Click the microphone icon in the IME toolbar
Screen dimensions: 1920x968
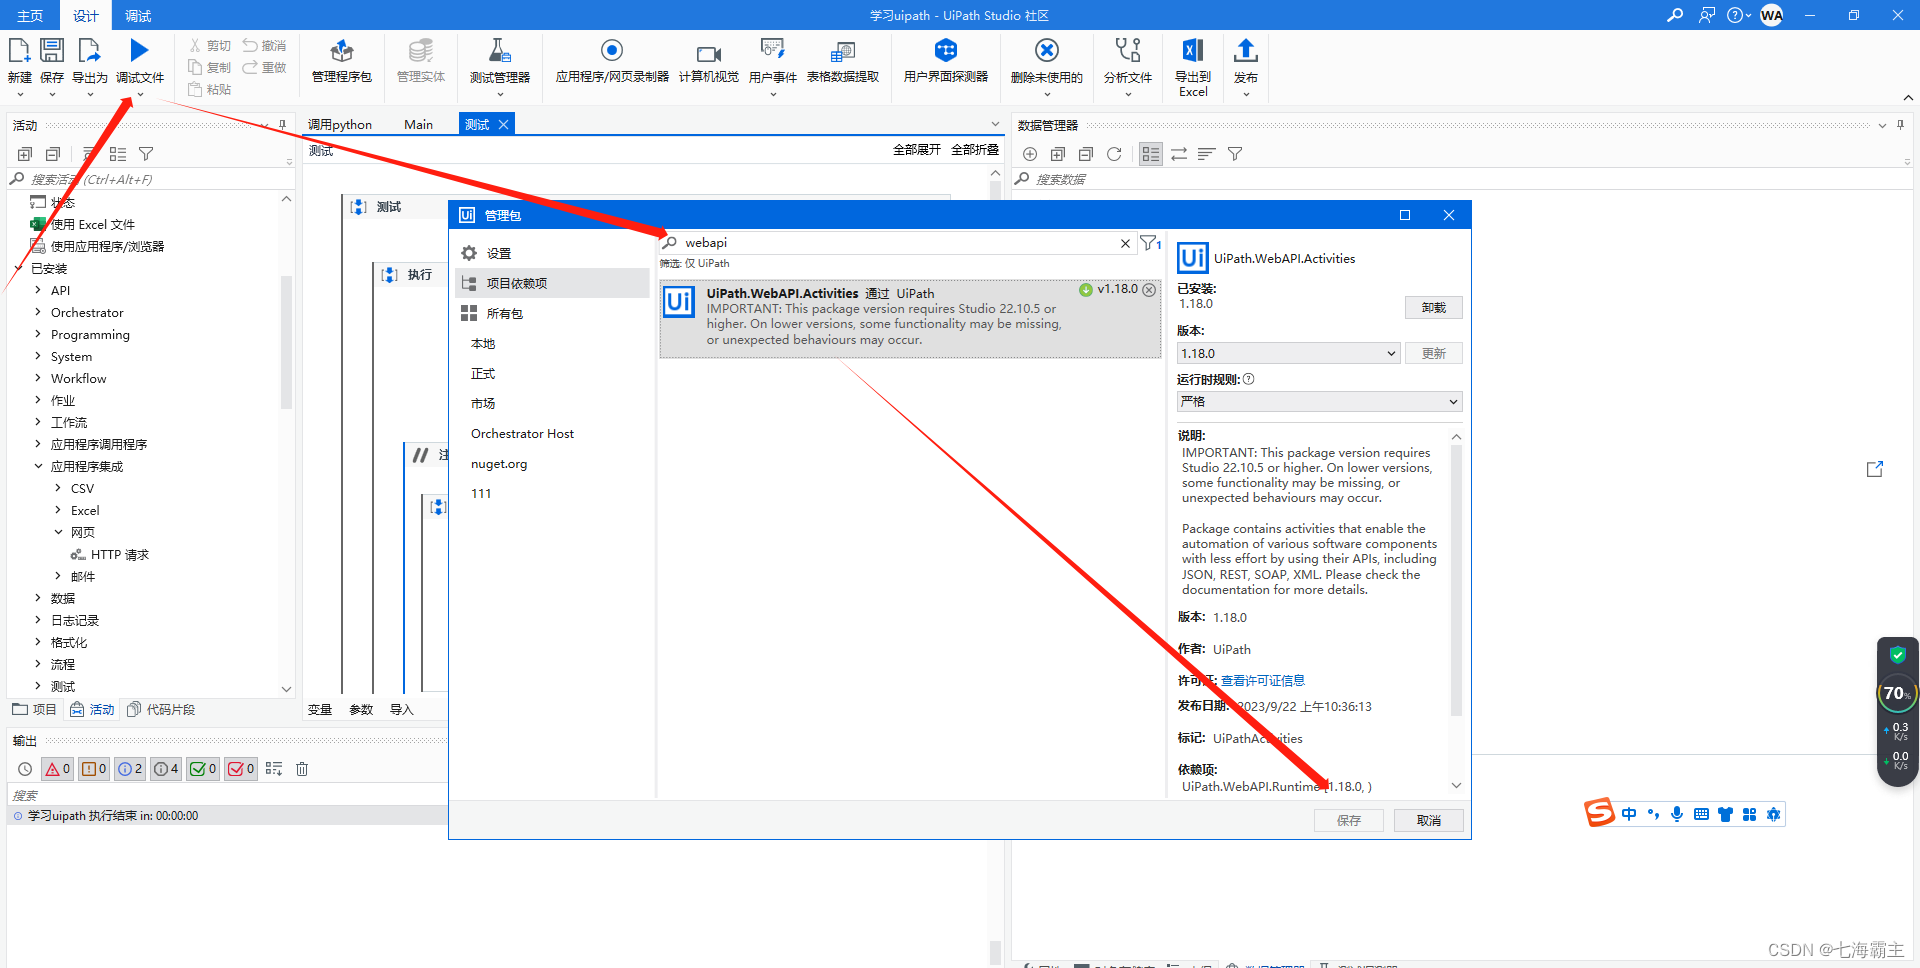(1677, 814)
